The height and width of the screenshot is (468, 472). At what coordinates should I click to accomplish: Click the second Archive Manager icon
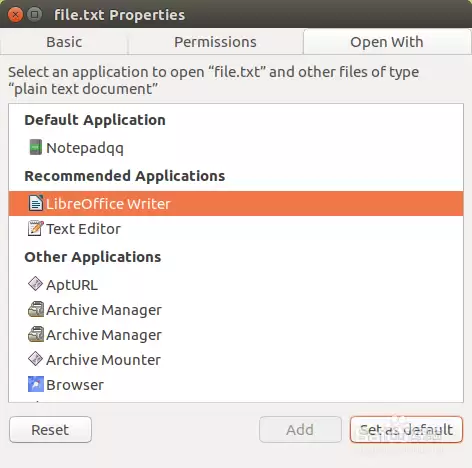(x=35, y=334)
